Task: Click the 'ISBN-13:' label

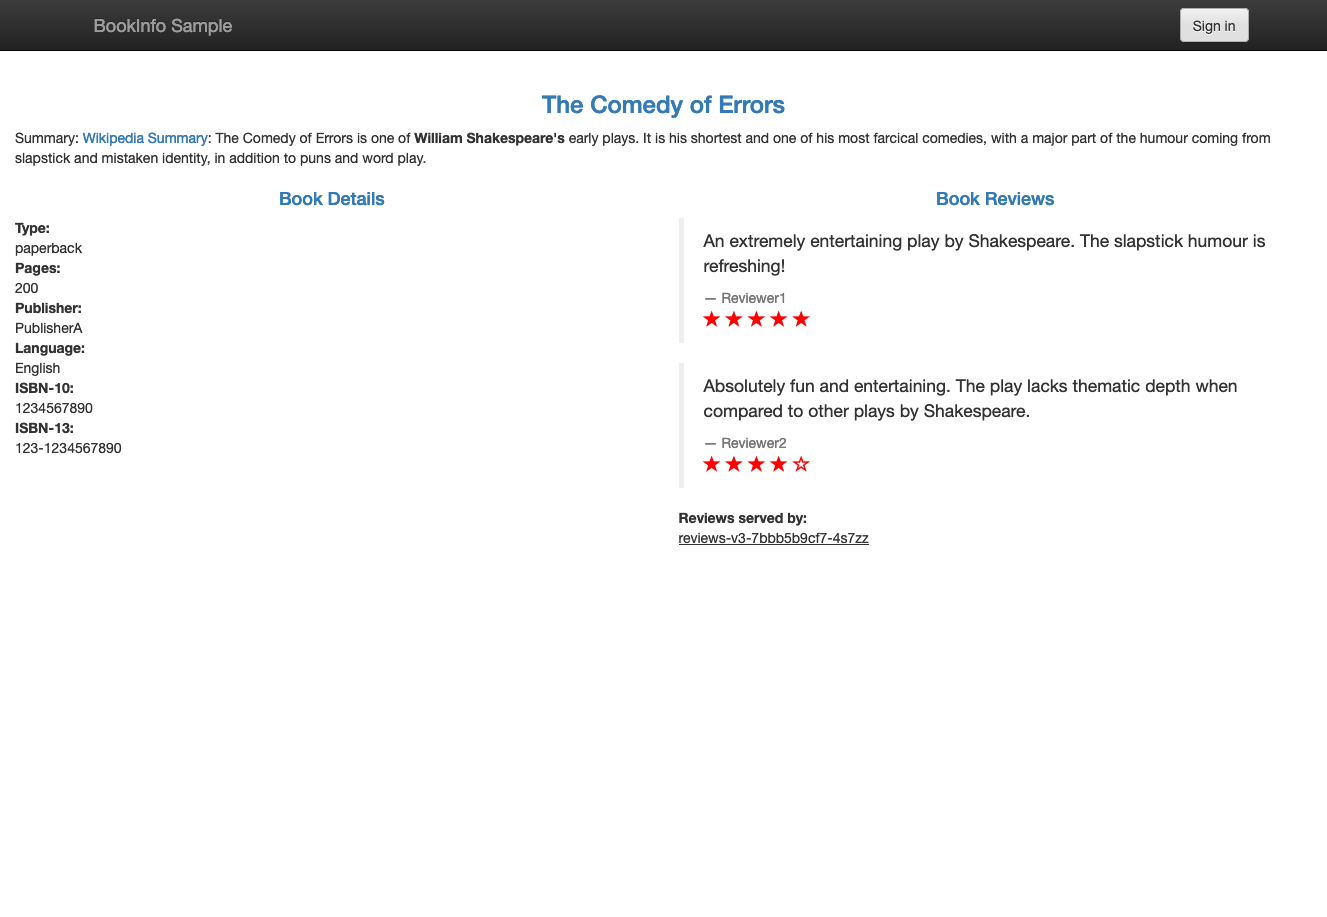Action: pos(44,428)
